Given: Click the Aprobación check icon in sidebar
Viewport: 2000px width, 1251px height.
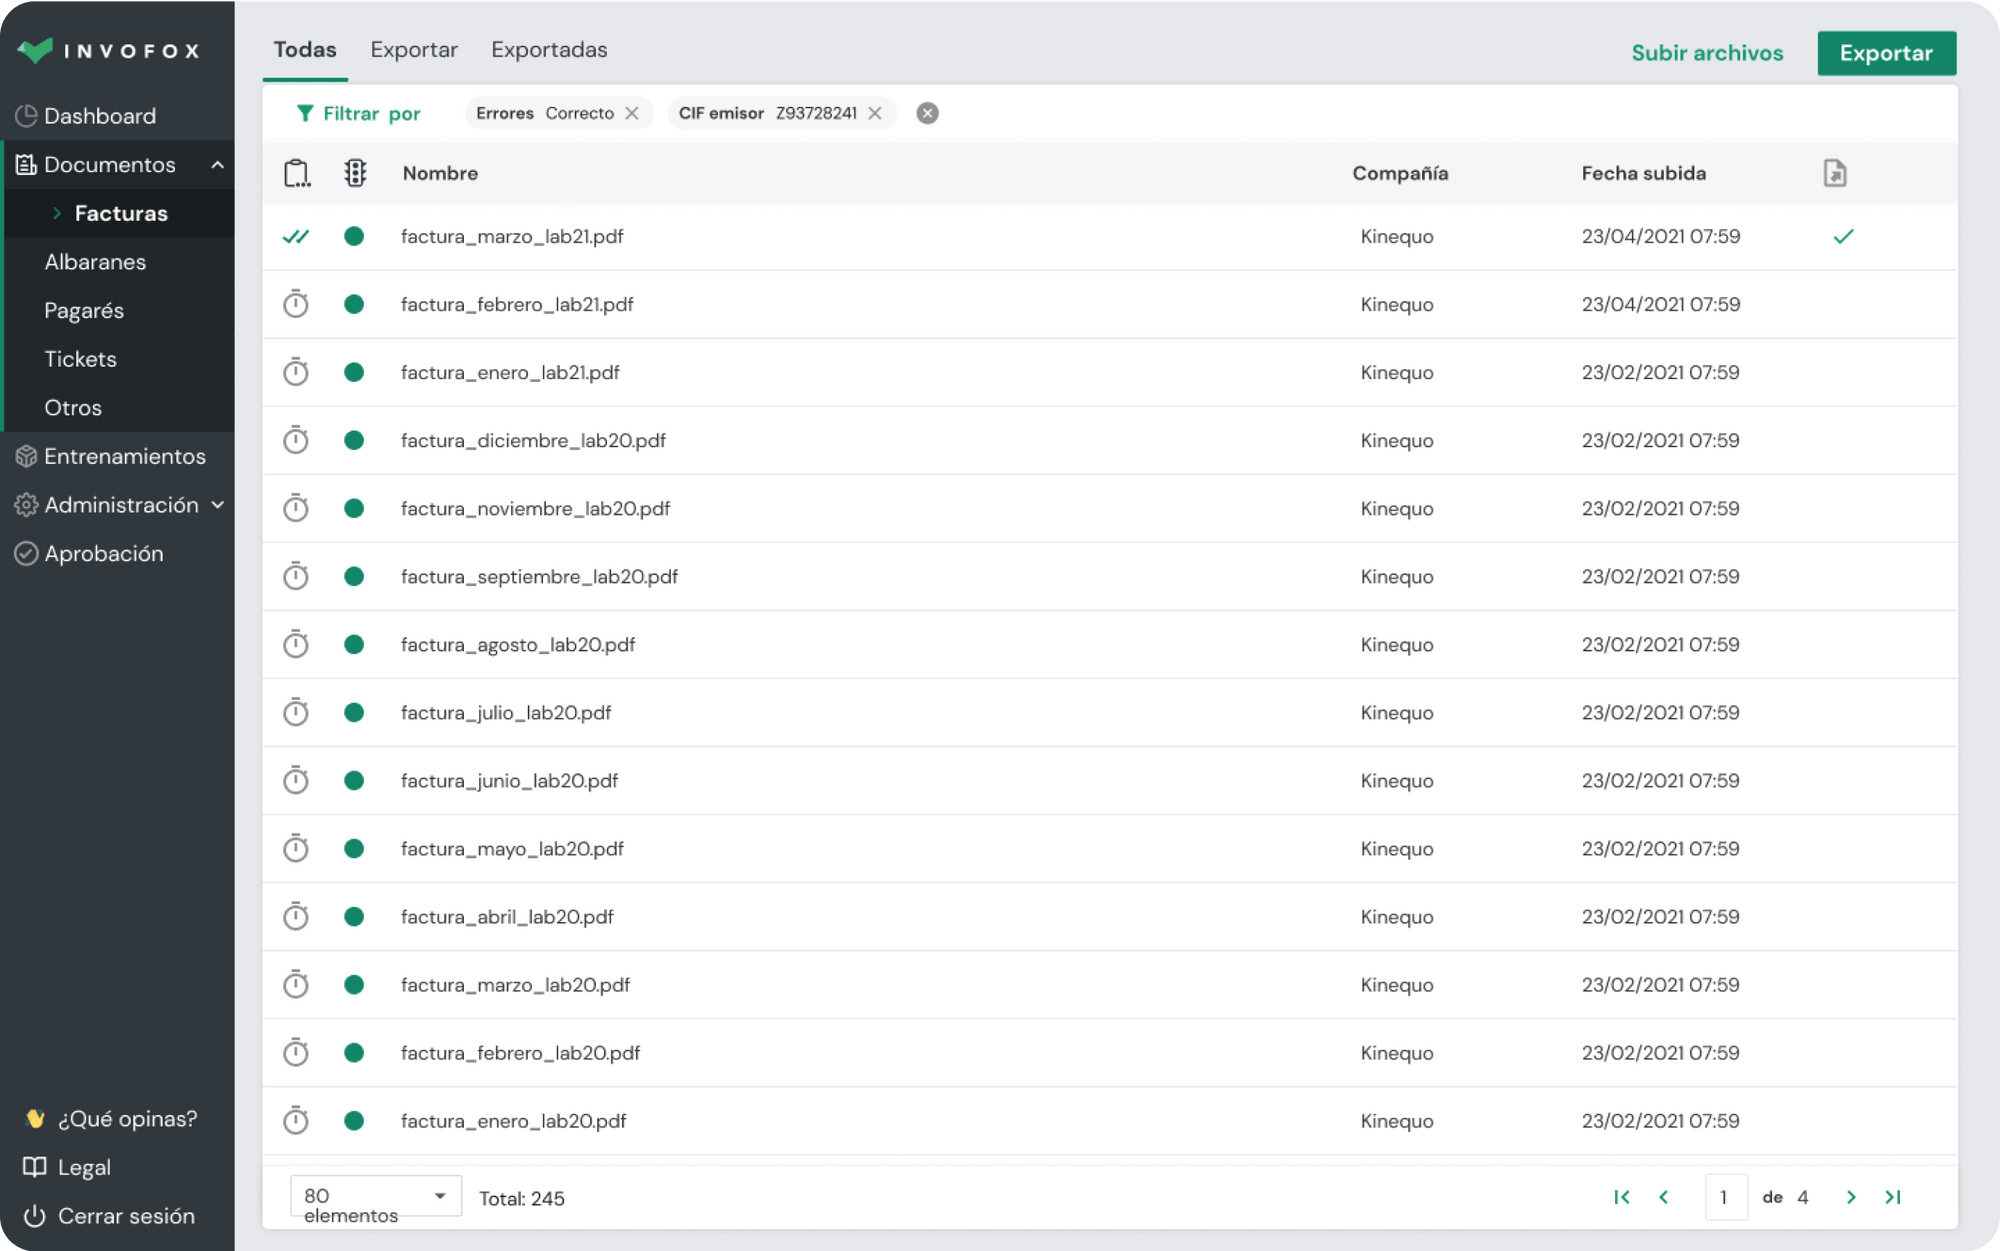Looking at the screenshot, I should (27, 553).
